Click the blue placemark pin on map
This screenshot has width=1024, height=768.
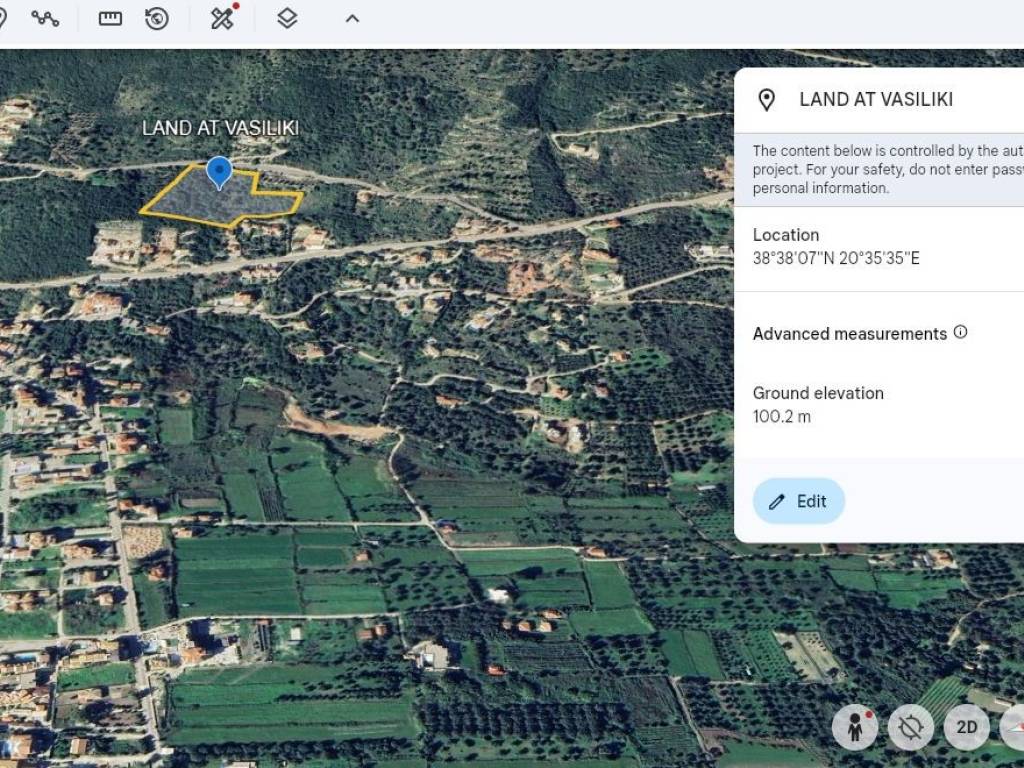[219, 172]
